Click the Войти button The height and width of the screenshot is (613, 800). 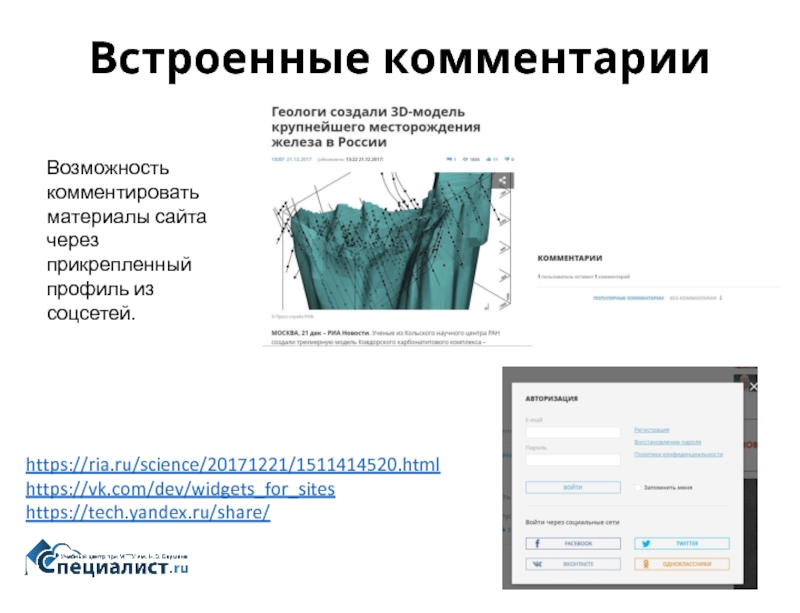pos(573,487)
